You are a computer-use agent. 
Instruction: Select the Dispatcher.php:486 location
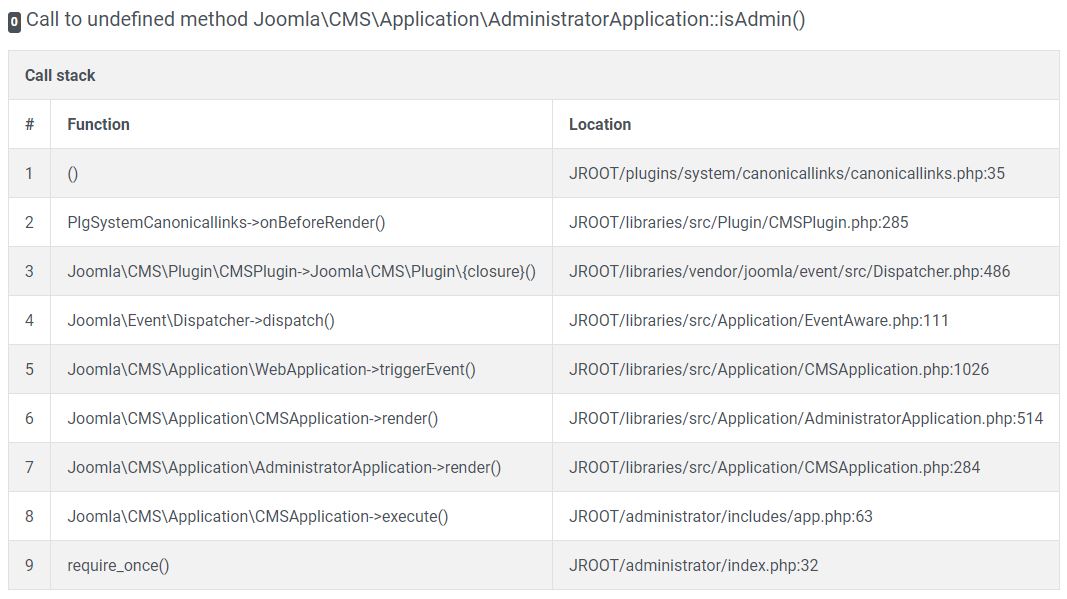point(788,271)
